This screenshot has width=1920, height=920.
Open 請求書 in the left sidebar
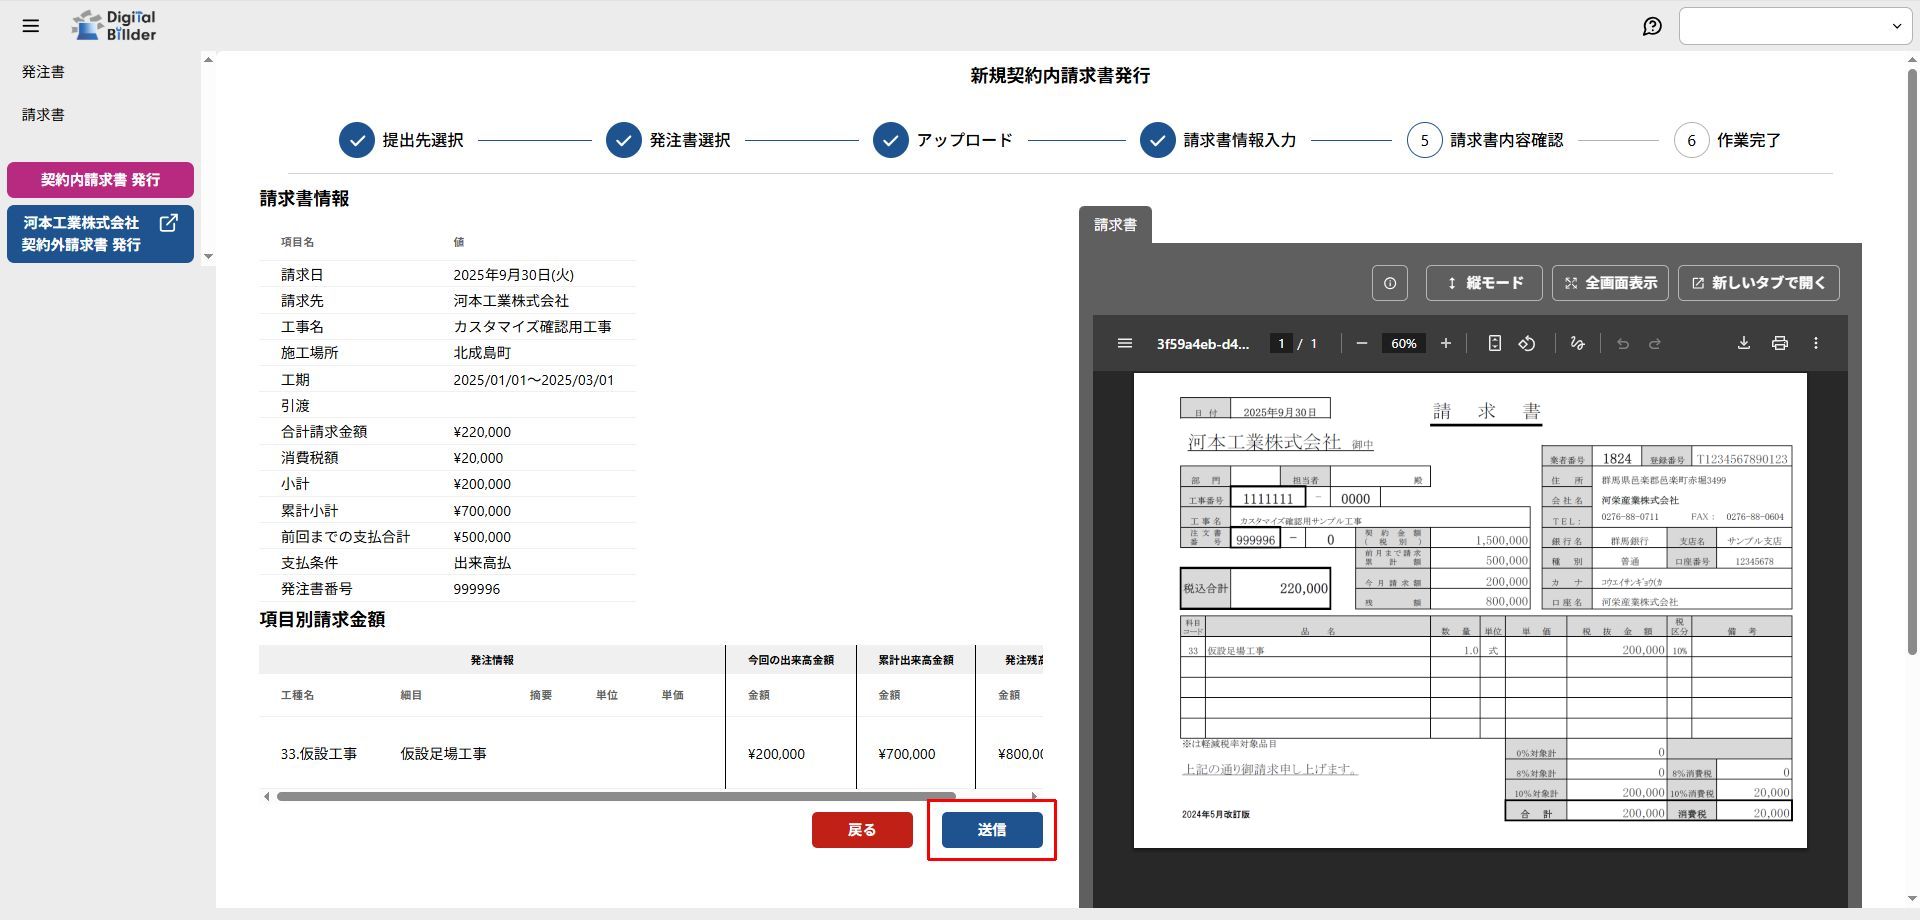pos(43,115)
